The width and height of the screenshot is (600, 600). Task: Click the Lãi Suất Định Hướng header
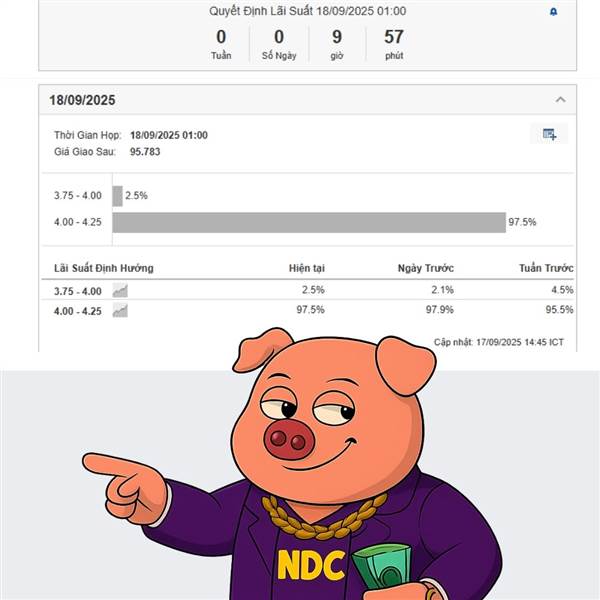click(104, 268)
